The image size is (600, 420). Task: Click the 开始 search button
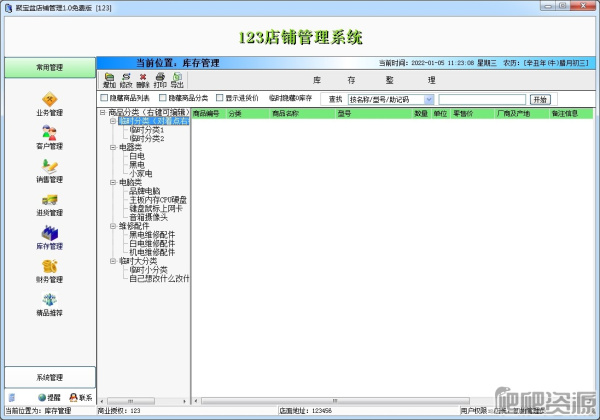click(540, 99)
